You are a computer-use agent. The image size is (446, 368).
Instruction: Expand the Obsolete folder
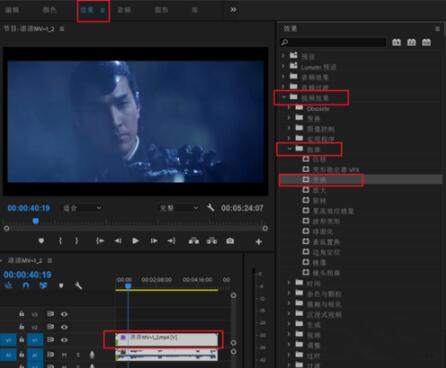[289, 107]
